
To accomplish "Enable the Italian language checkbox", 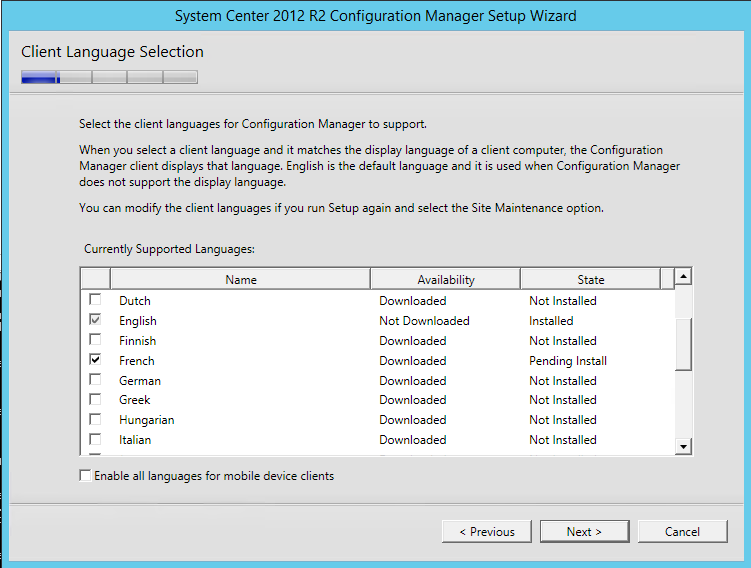I will click(95, 439).
